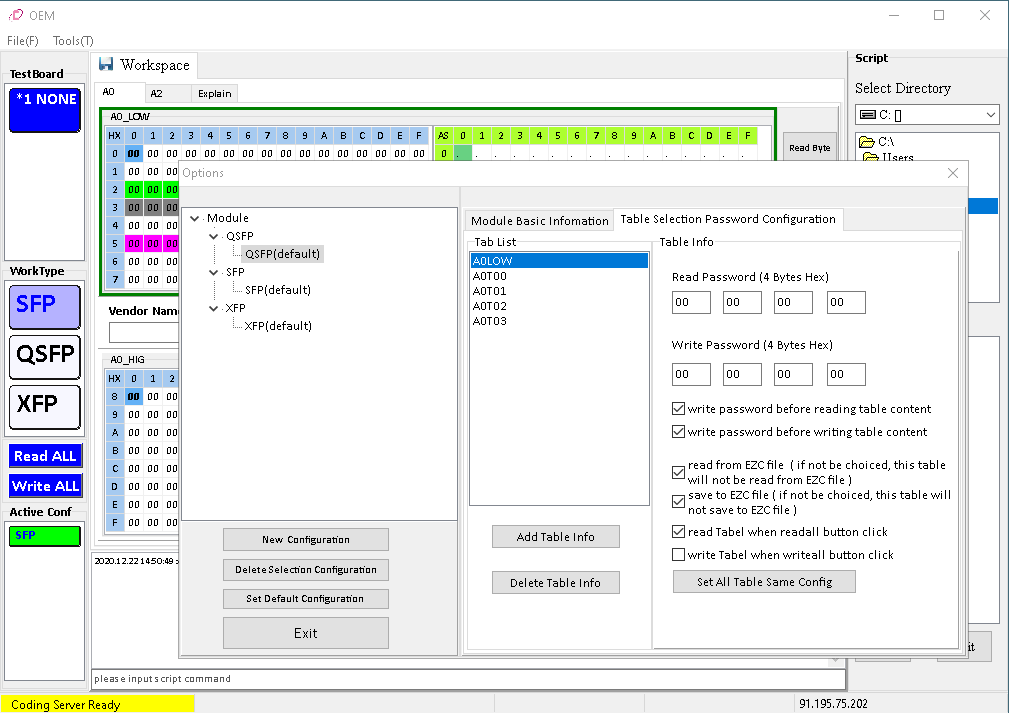Select A0T02 in the Tab List

click(490, 306)
